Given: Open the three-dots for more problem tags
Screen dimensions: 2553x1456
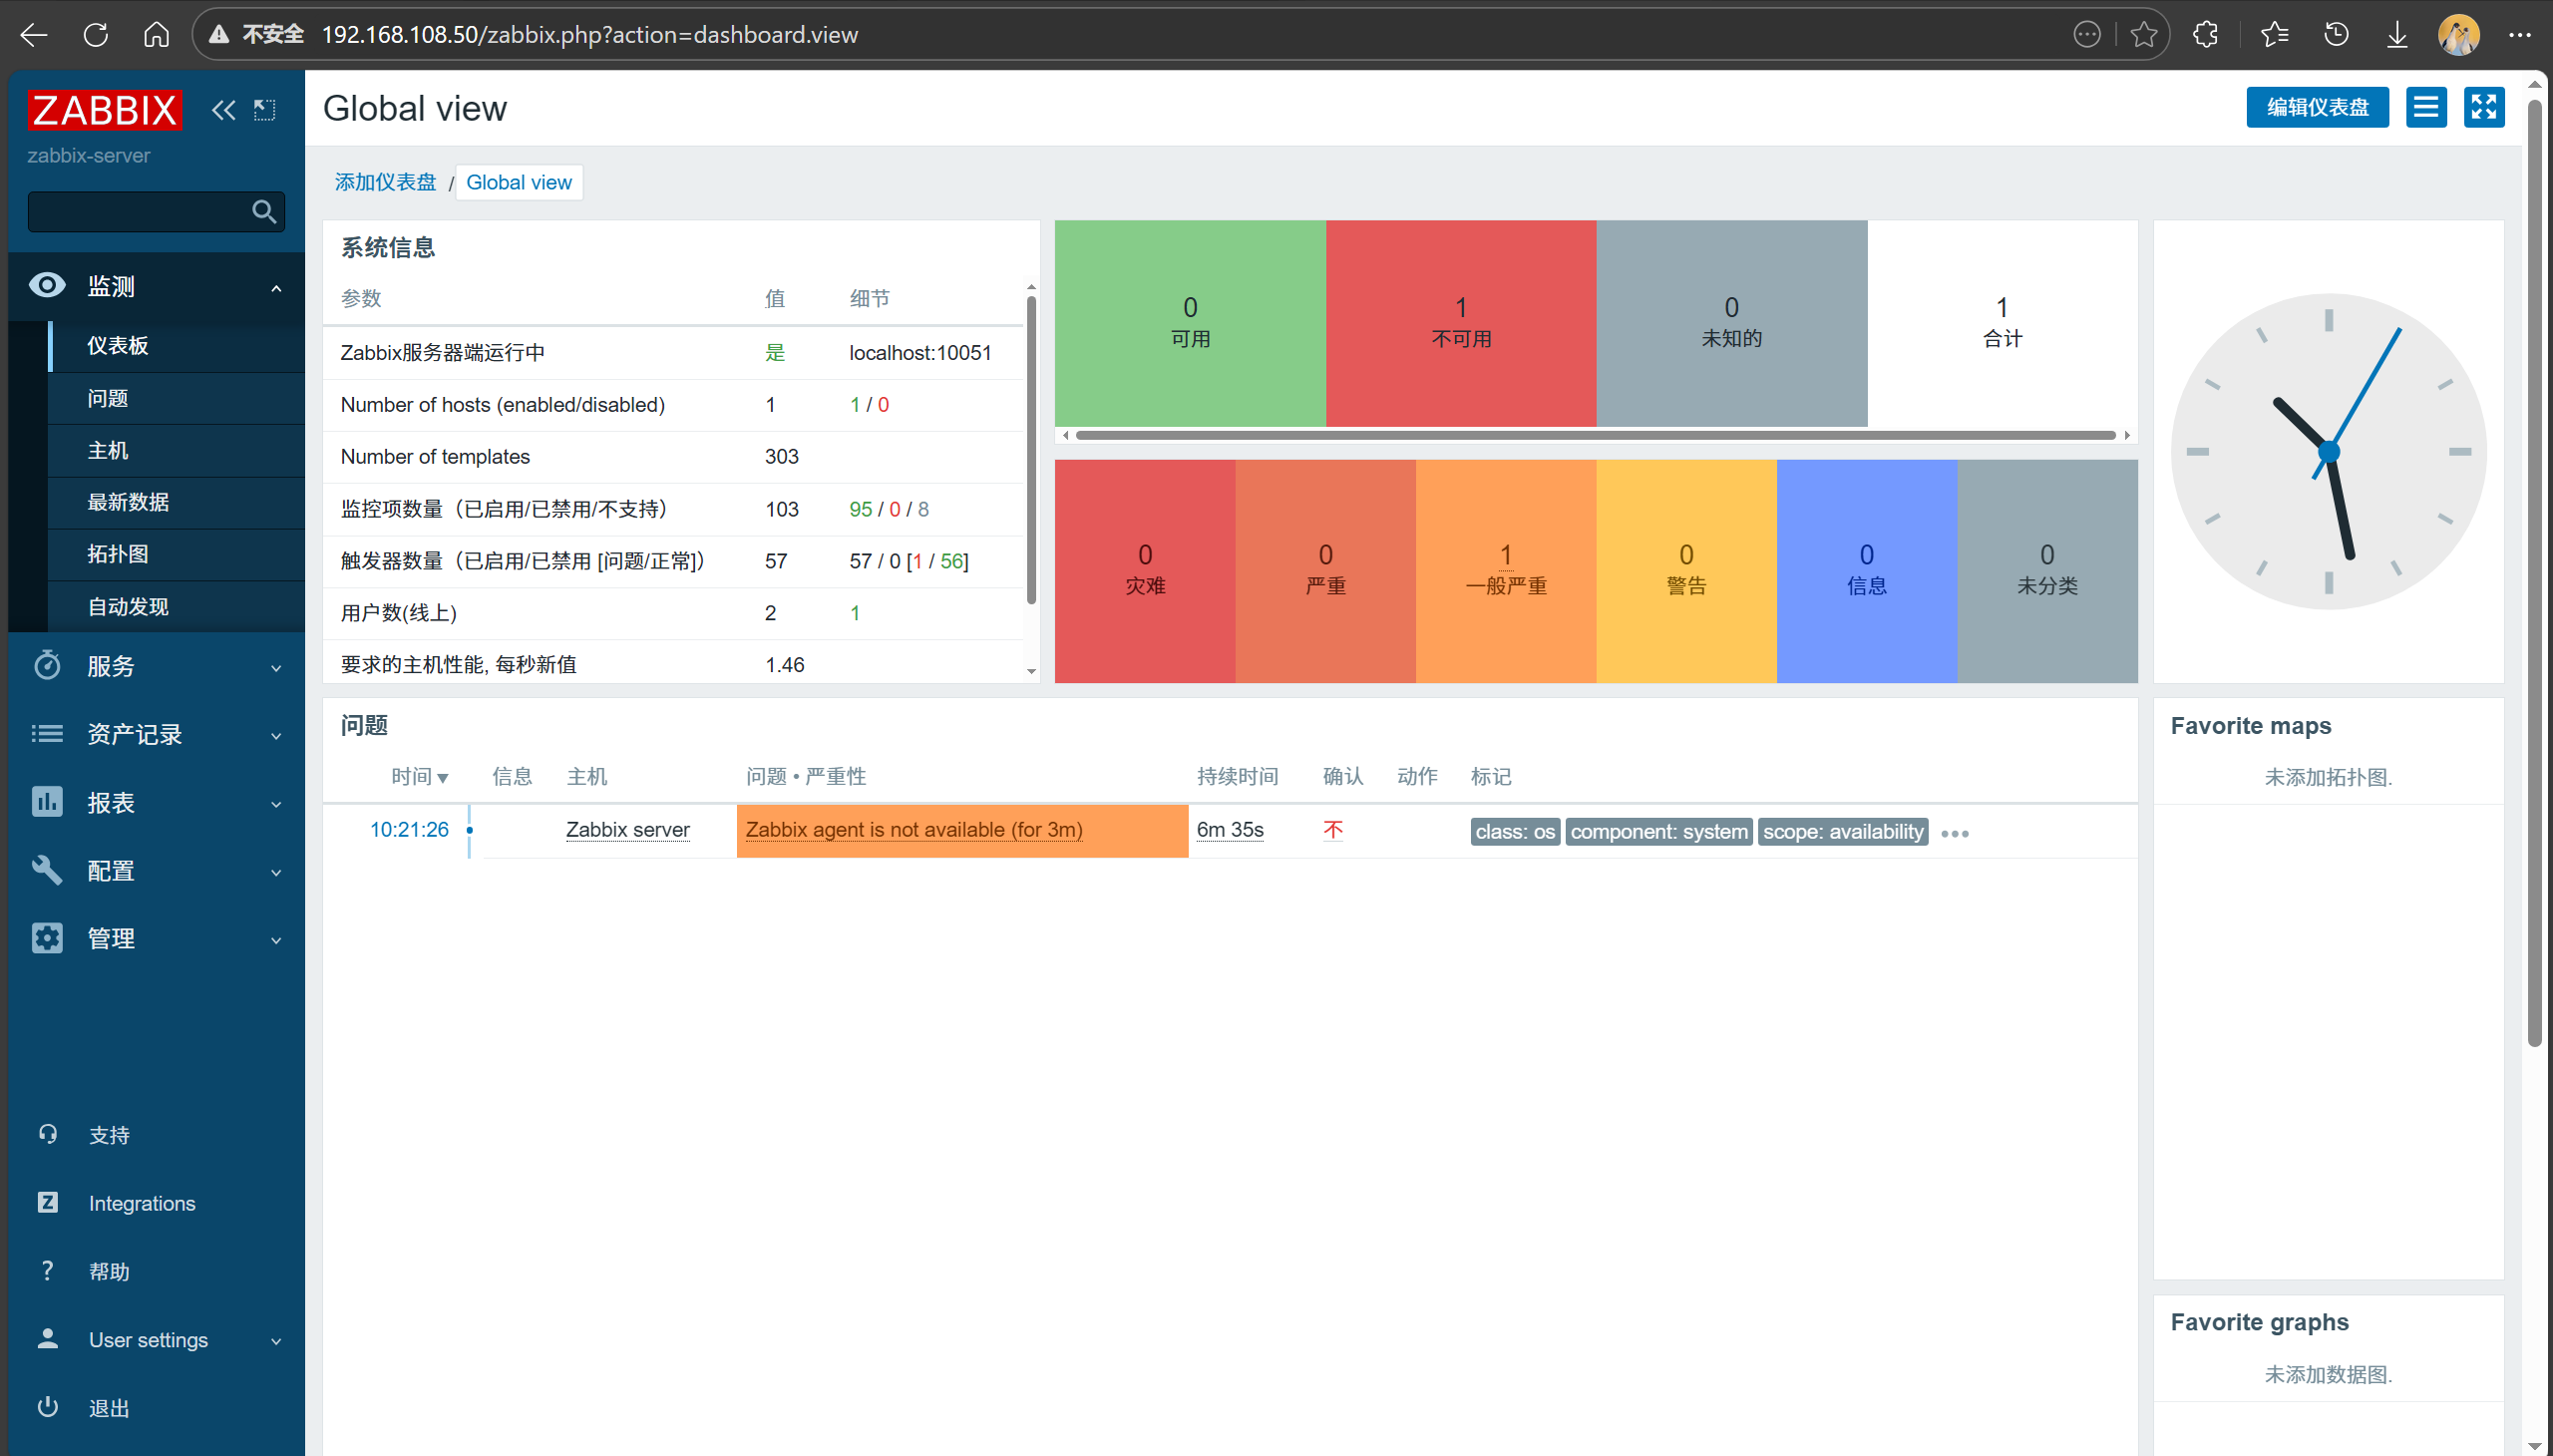Looking at the screenshot, I should pyautogui.click(x=1954, y=833).
